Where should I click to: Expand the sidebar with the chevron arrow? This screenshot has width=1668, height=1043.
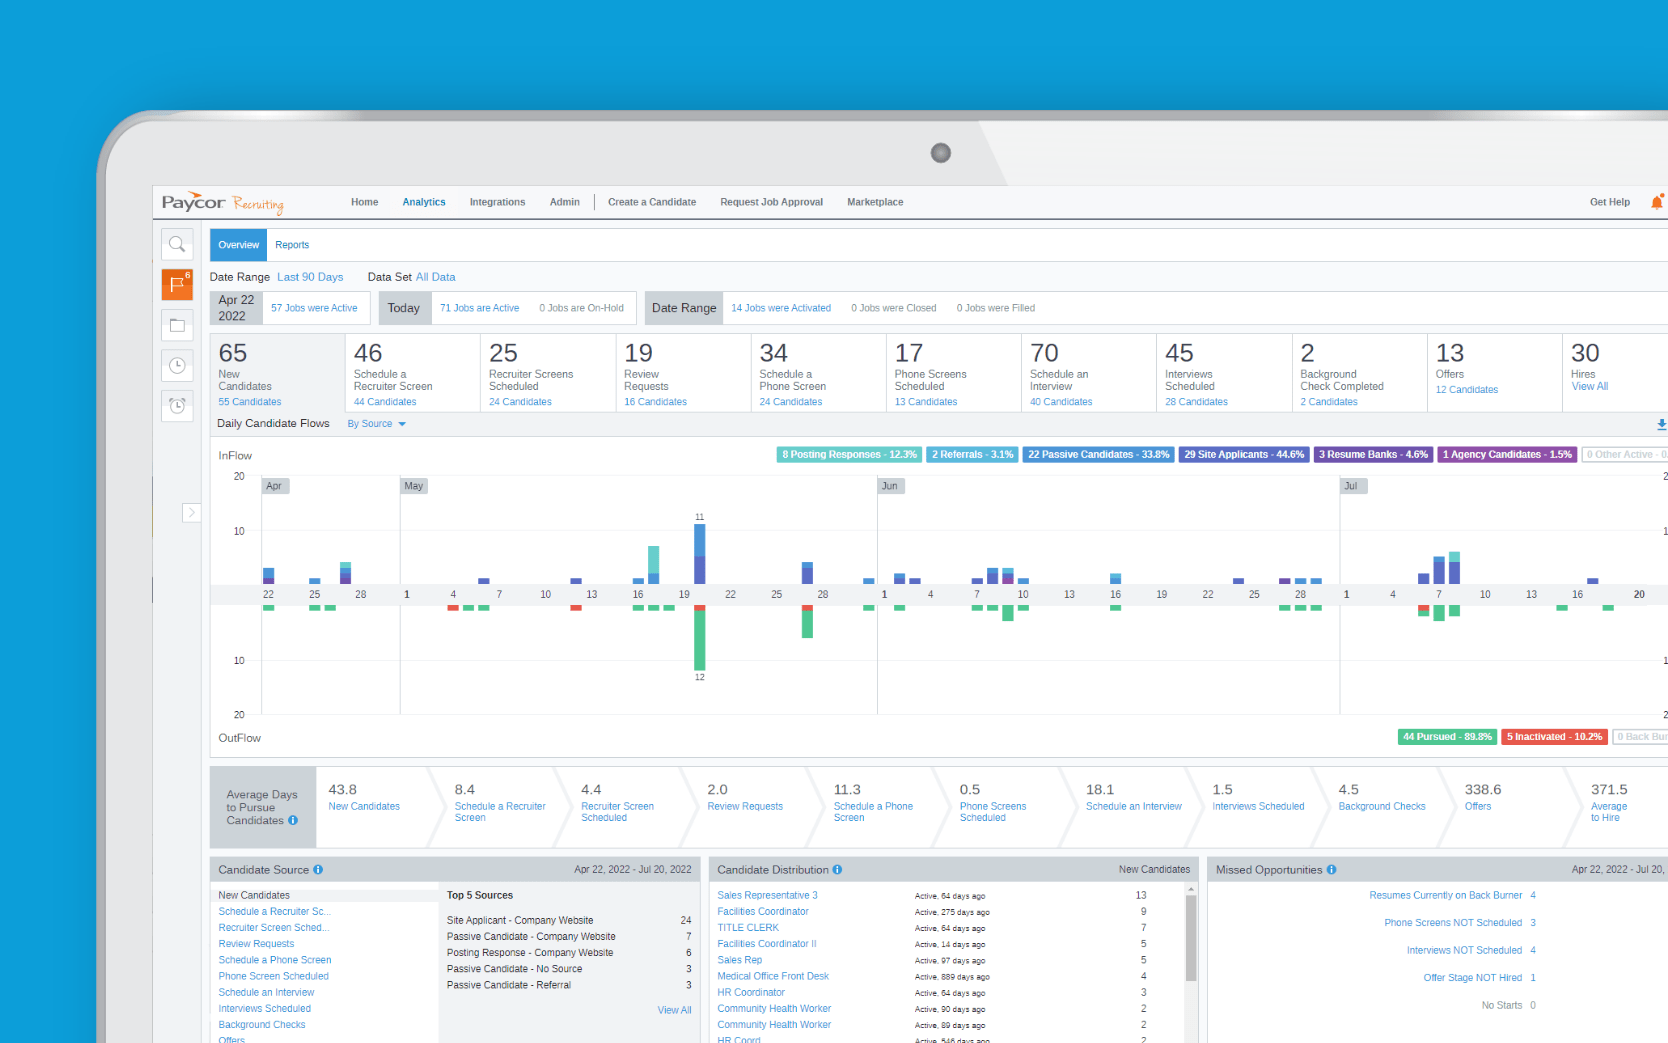pos(191,512)
